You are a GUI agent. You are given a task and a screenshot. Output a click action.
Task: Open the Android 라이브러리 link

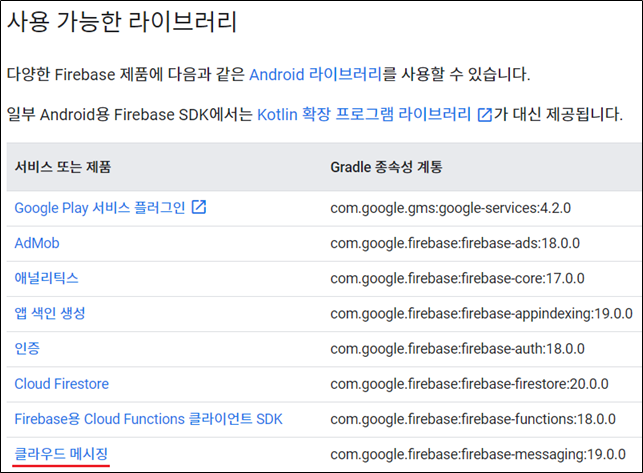316,75
